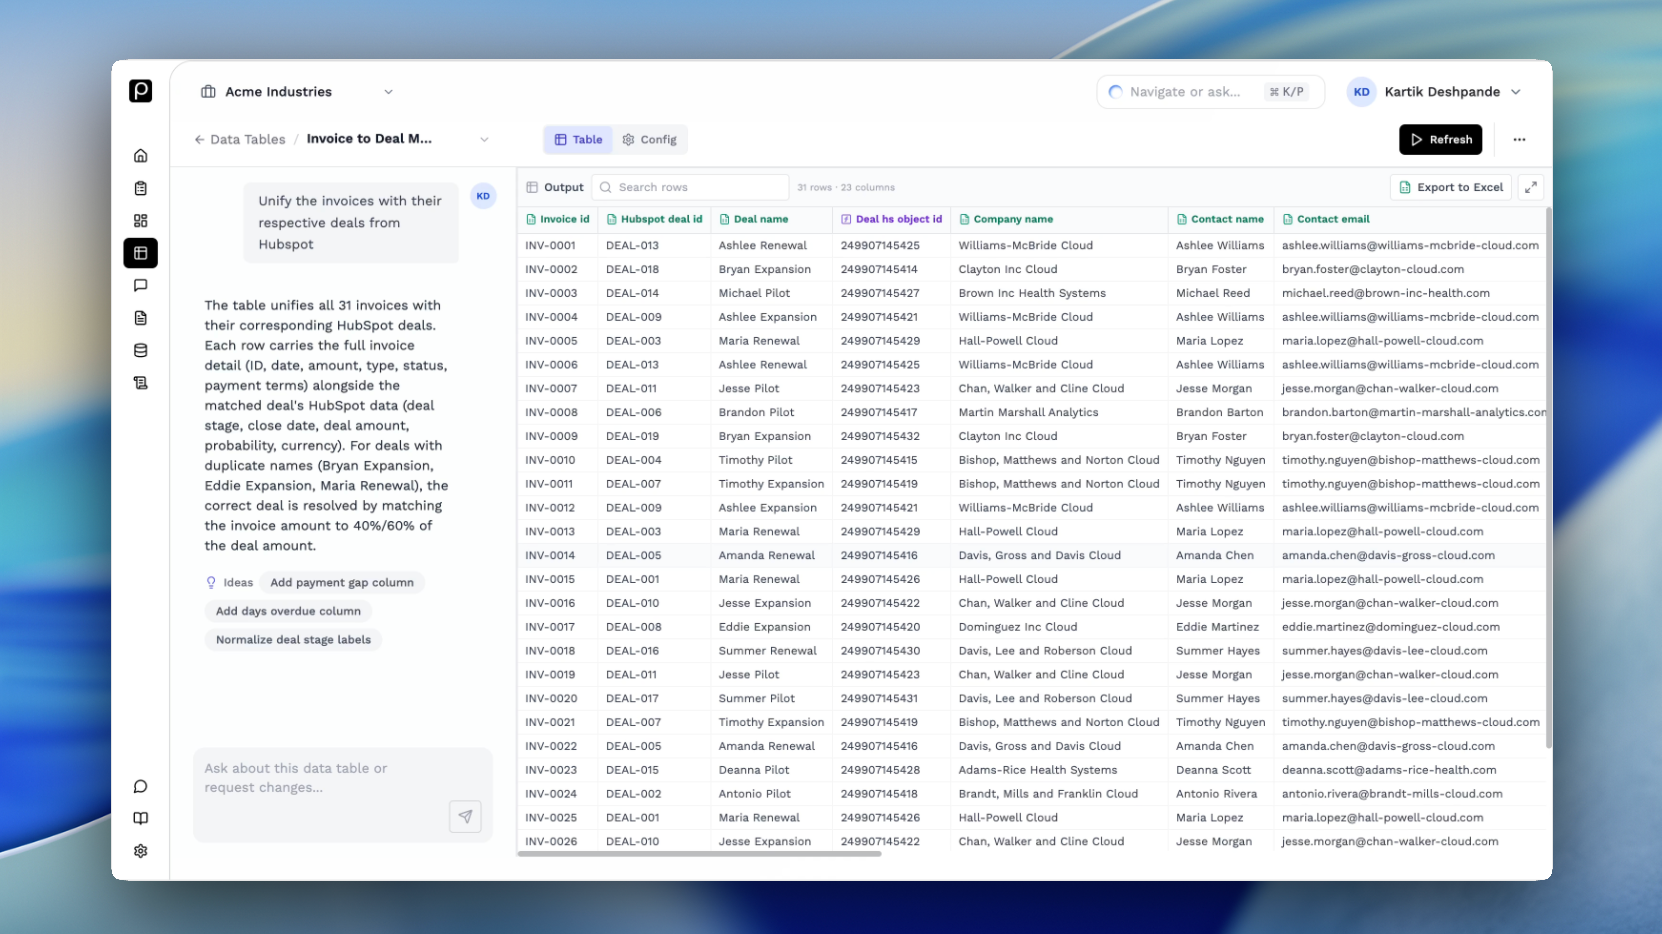1662x934 pixels.
Task: Click the Output panel icon
Action: (532, 187)
